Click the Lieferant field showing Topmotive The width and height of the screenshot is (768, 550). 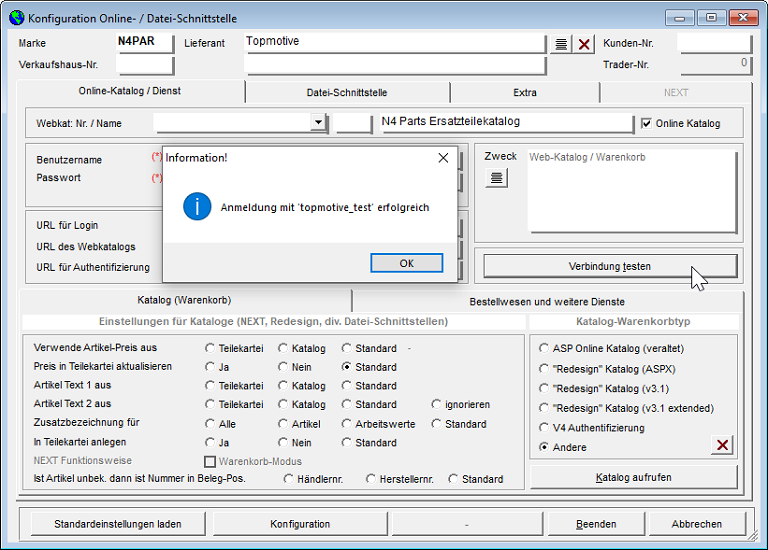[394, 42]
